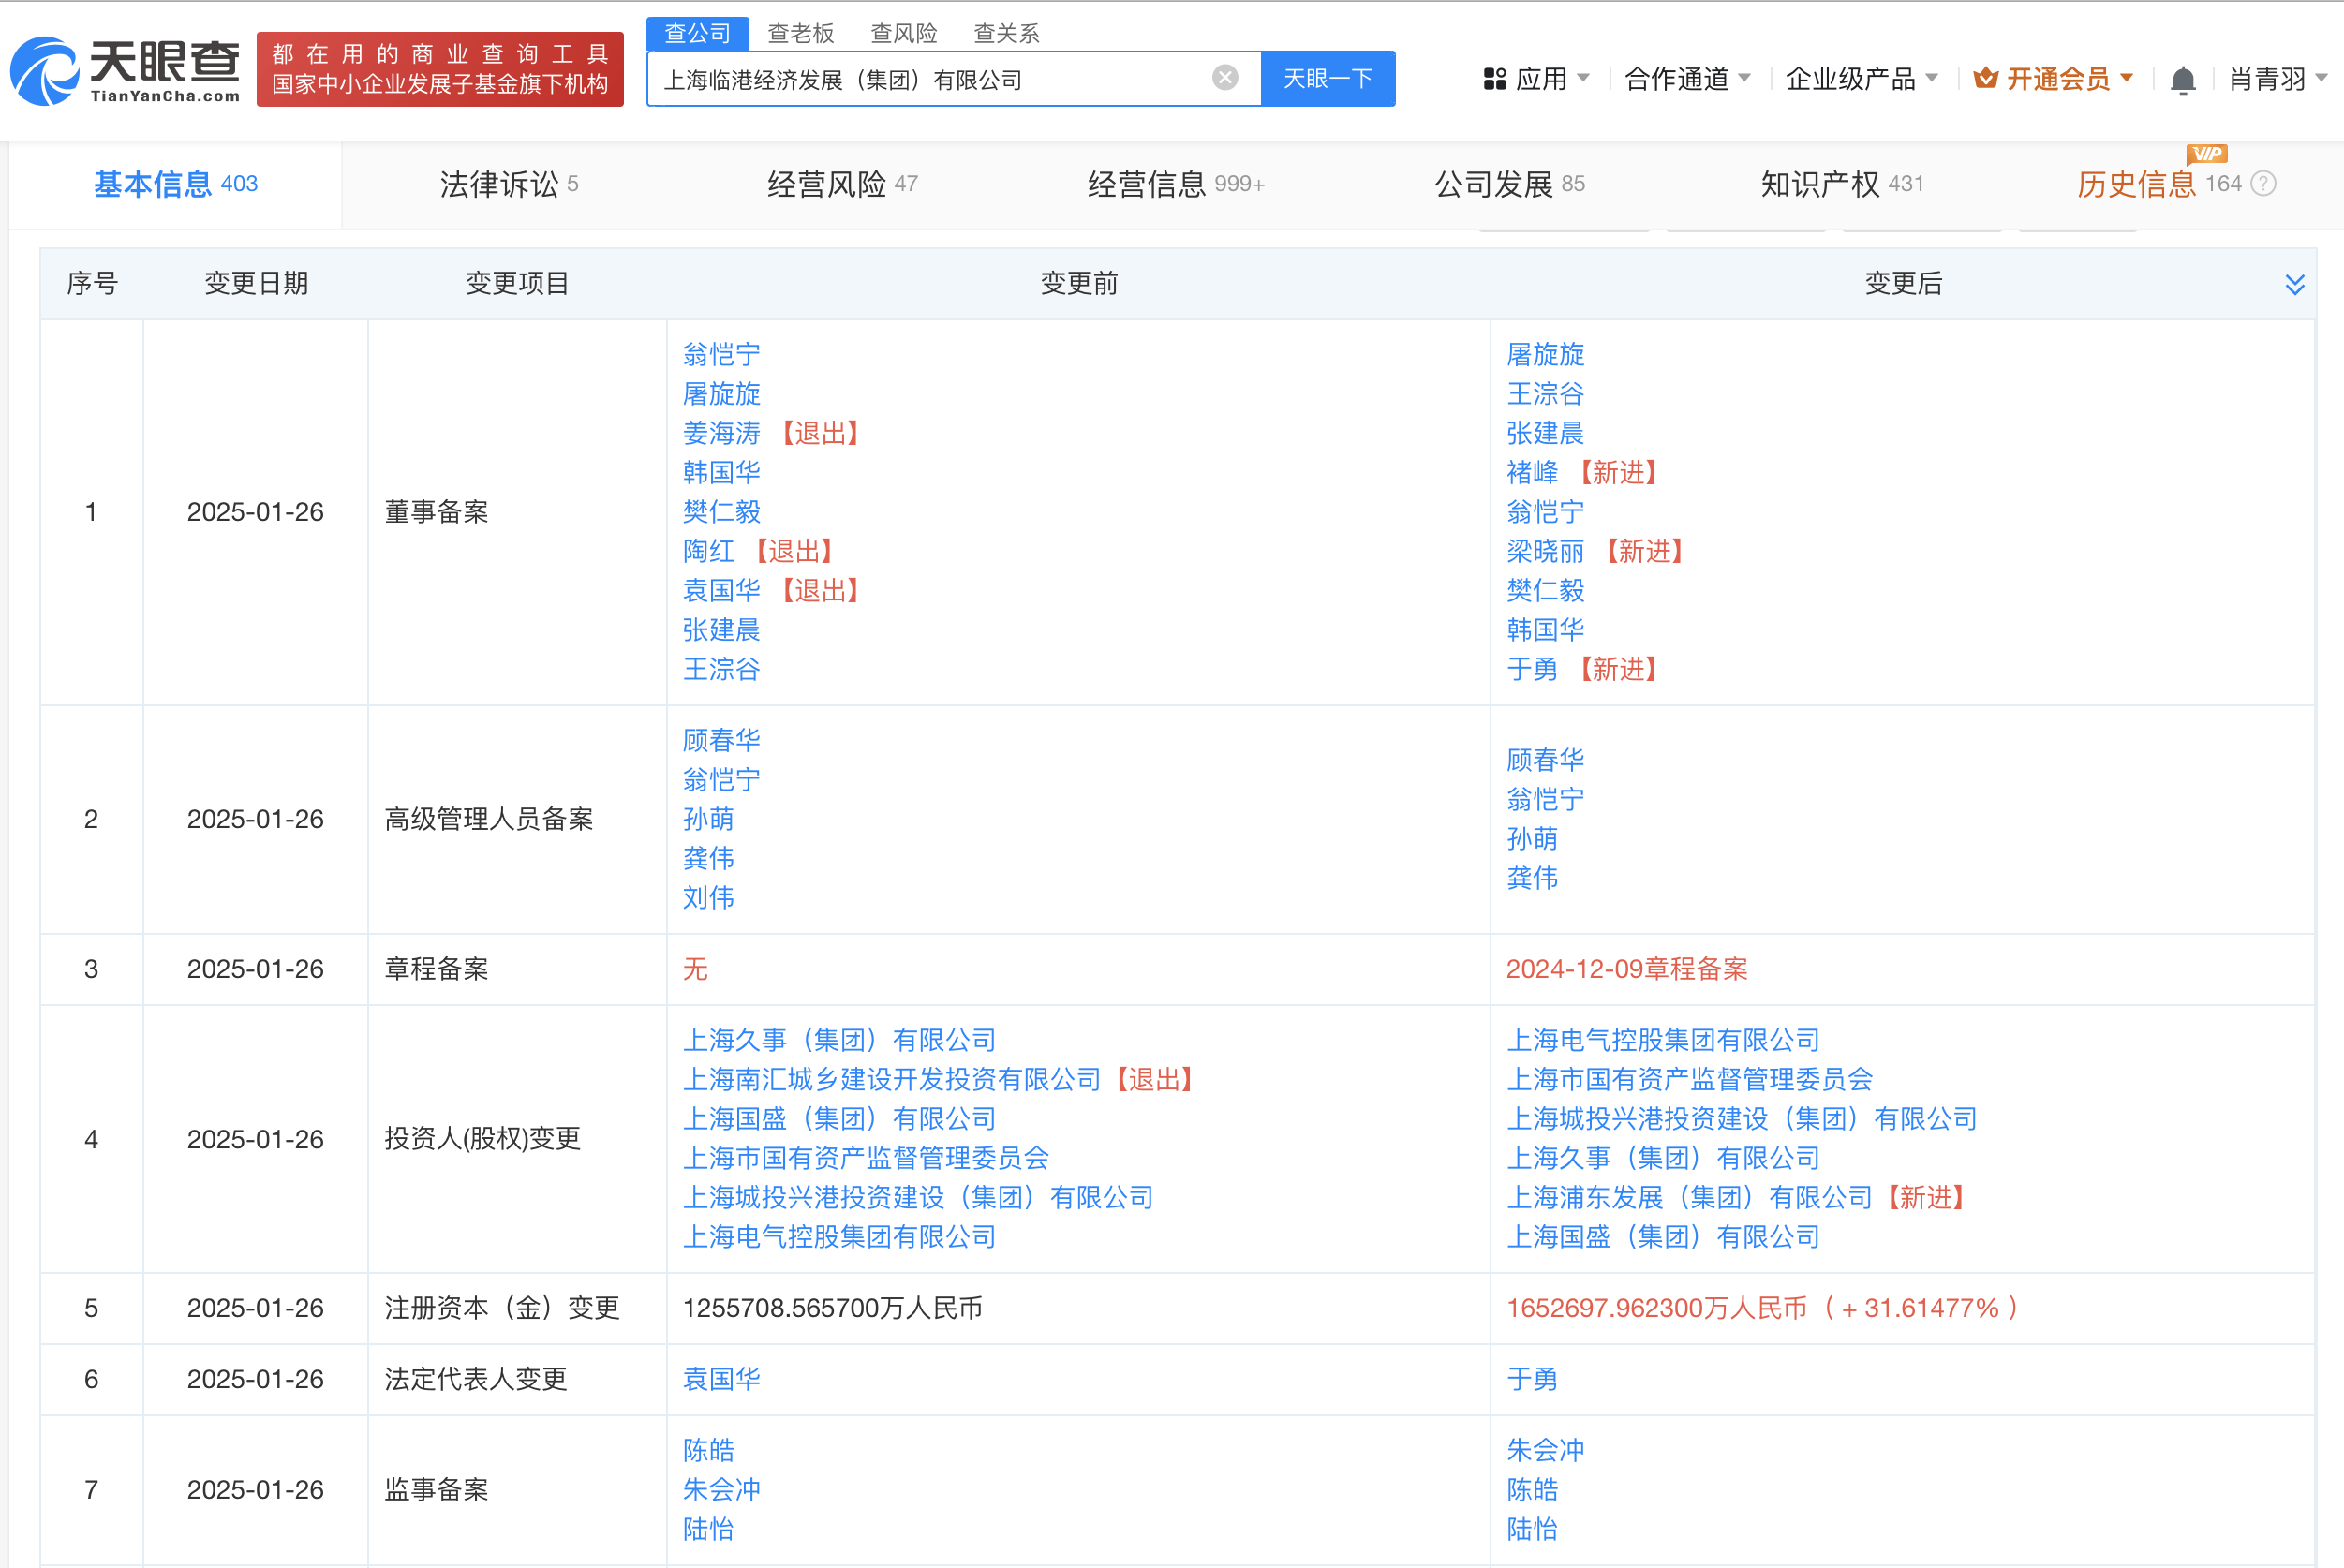Open the 合作通道 dropdown
The width and height of the screenshot is (2344, 1568).
(1687, 79)
